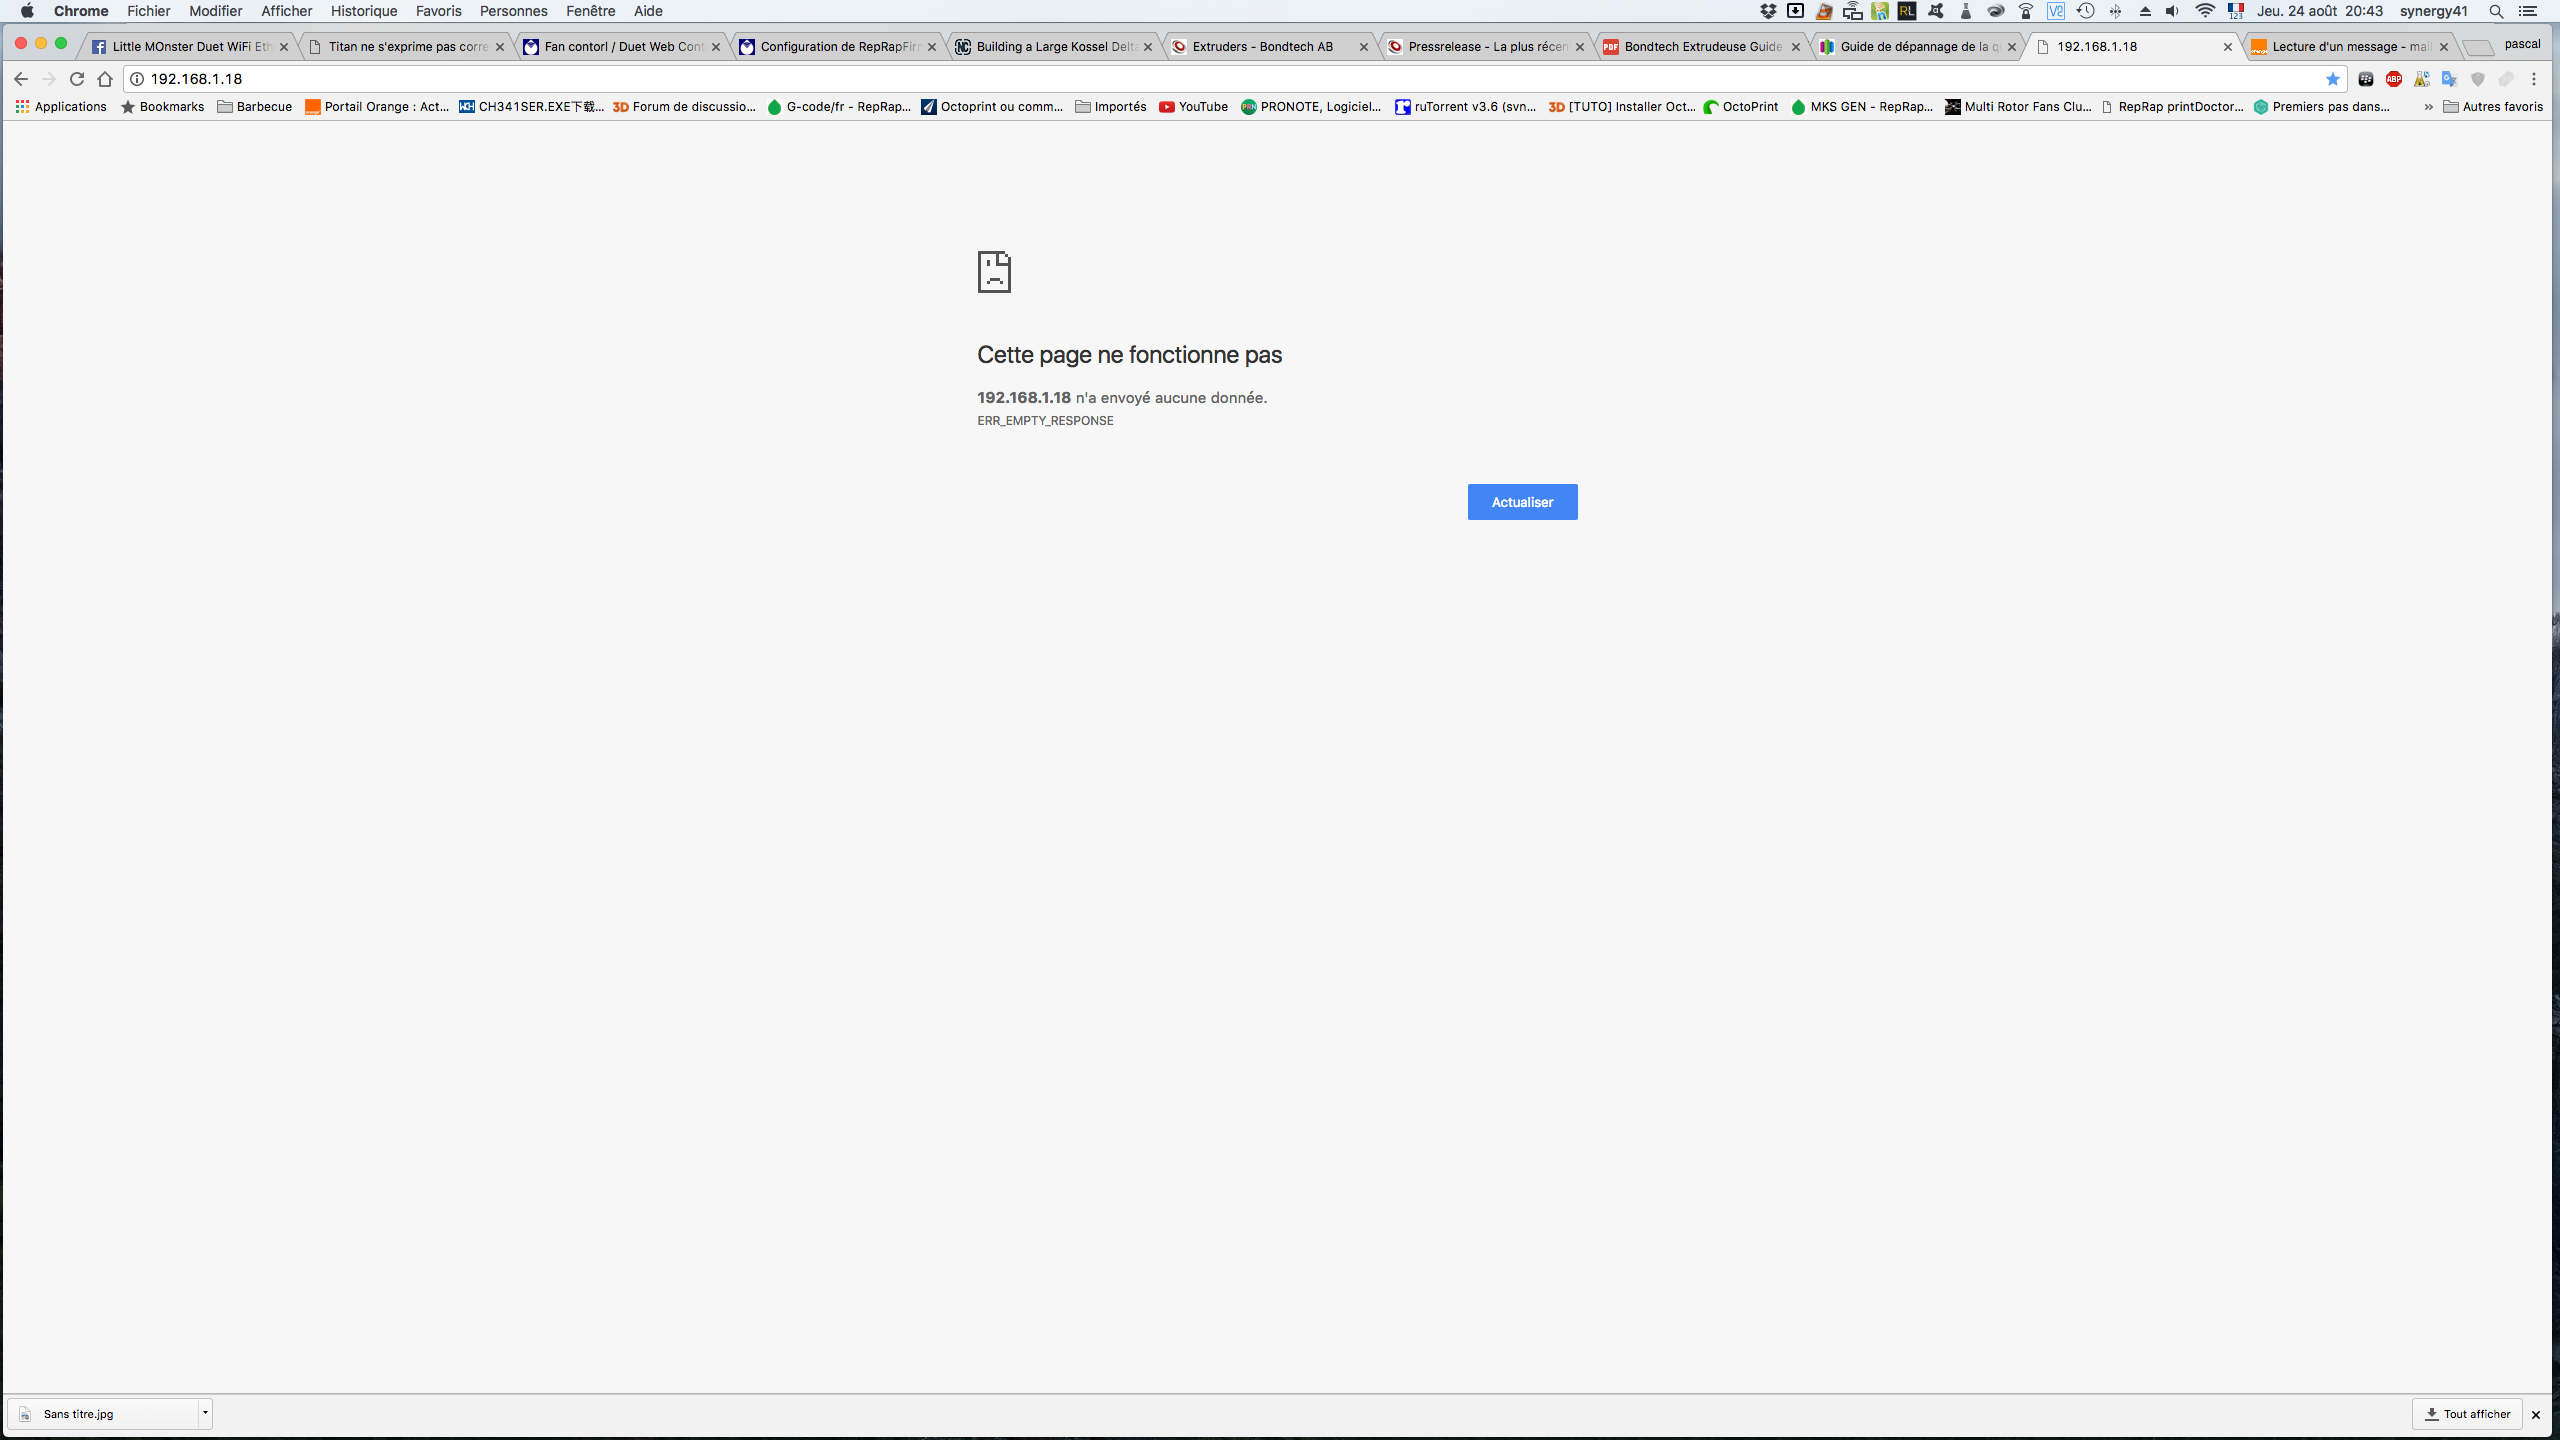Open the Sans titre.jpg download options arrow
Screen dimensions: 2560x1440
point(205,1413)
